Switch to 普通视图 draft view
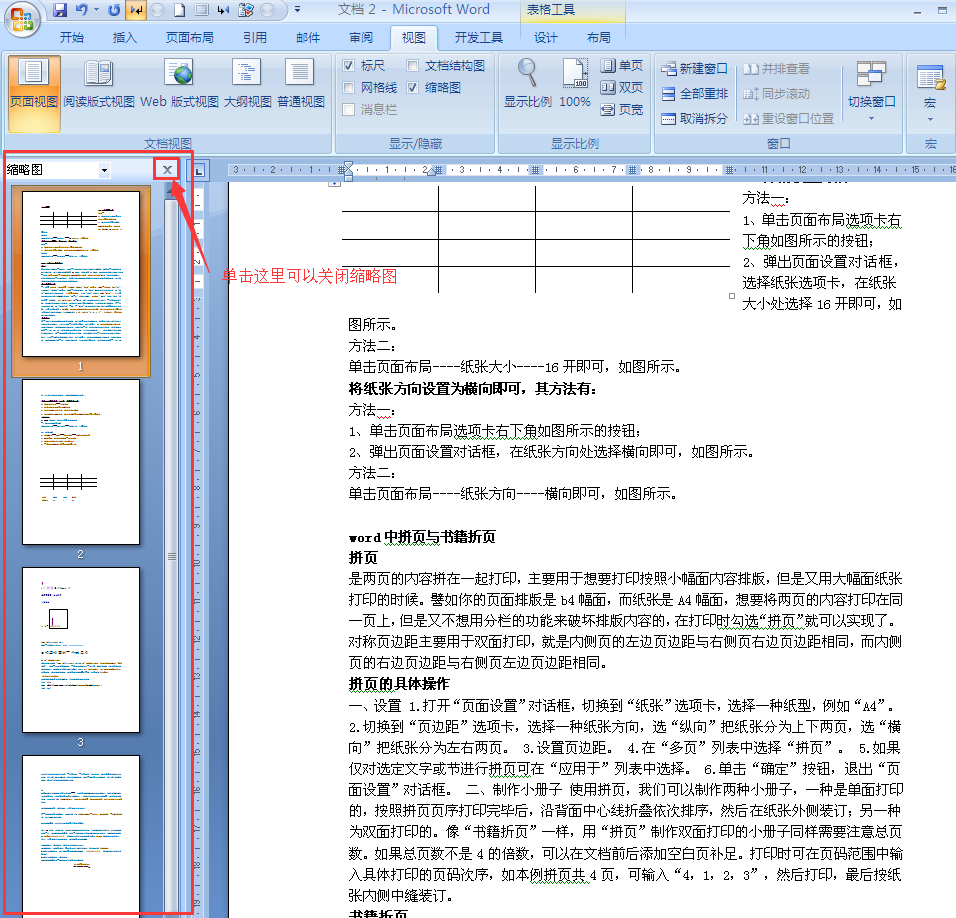The height and width of the screenshot is (918, 956). (x=301, y=85)
